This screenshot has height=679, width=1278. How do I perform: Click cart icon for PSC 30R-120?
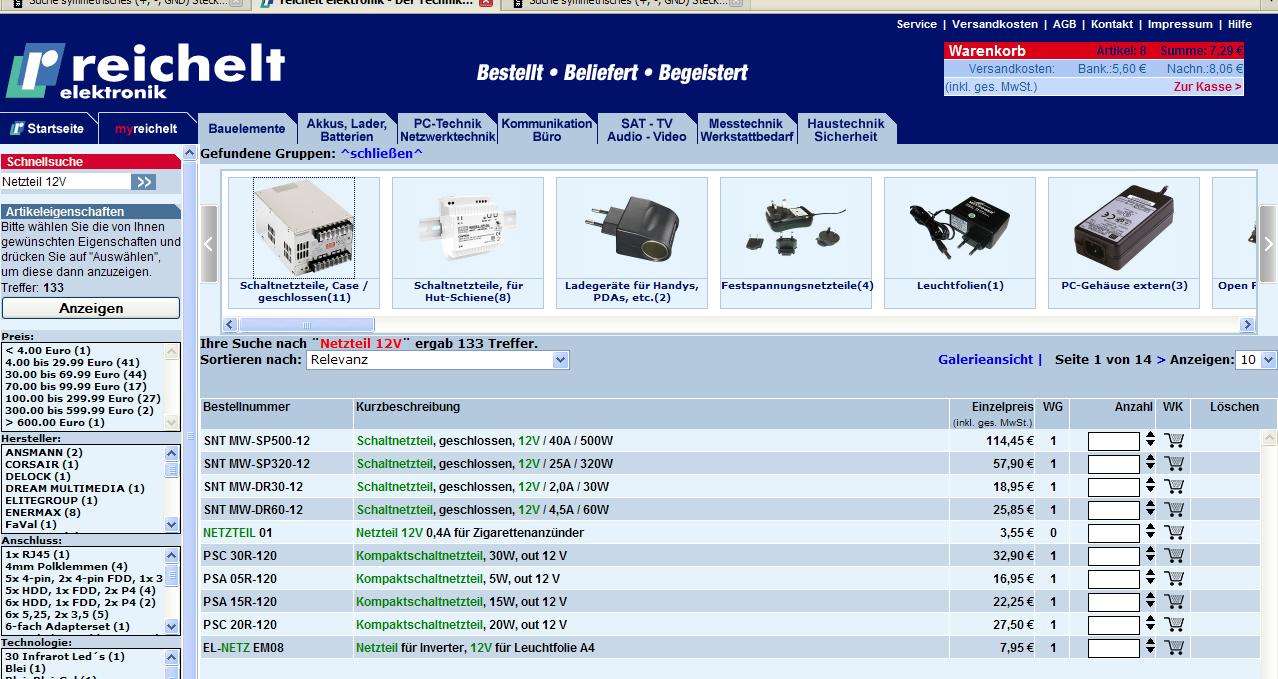(1174, 556)
